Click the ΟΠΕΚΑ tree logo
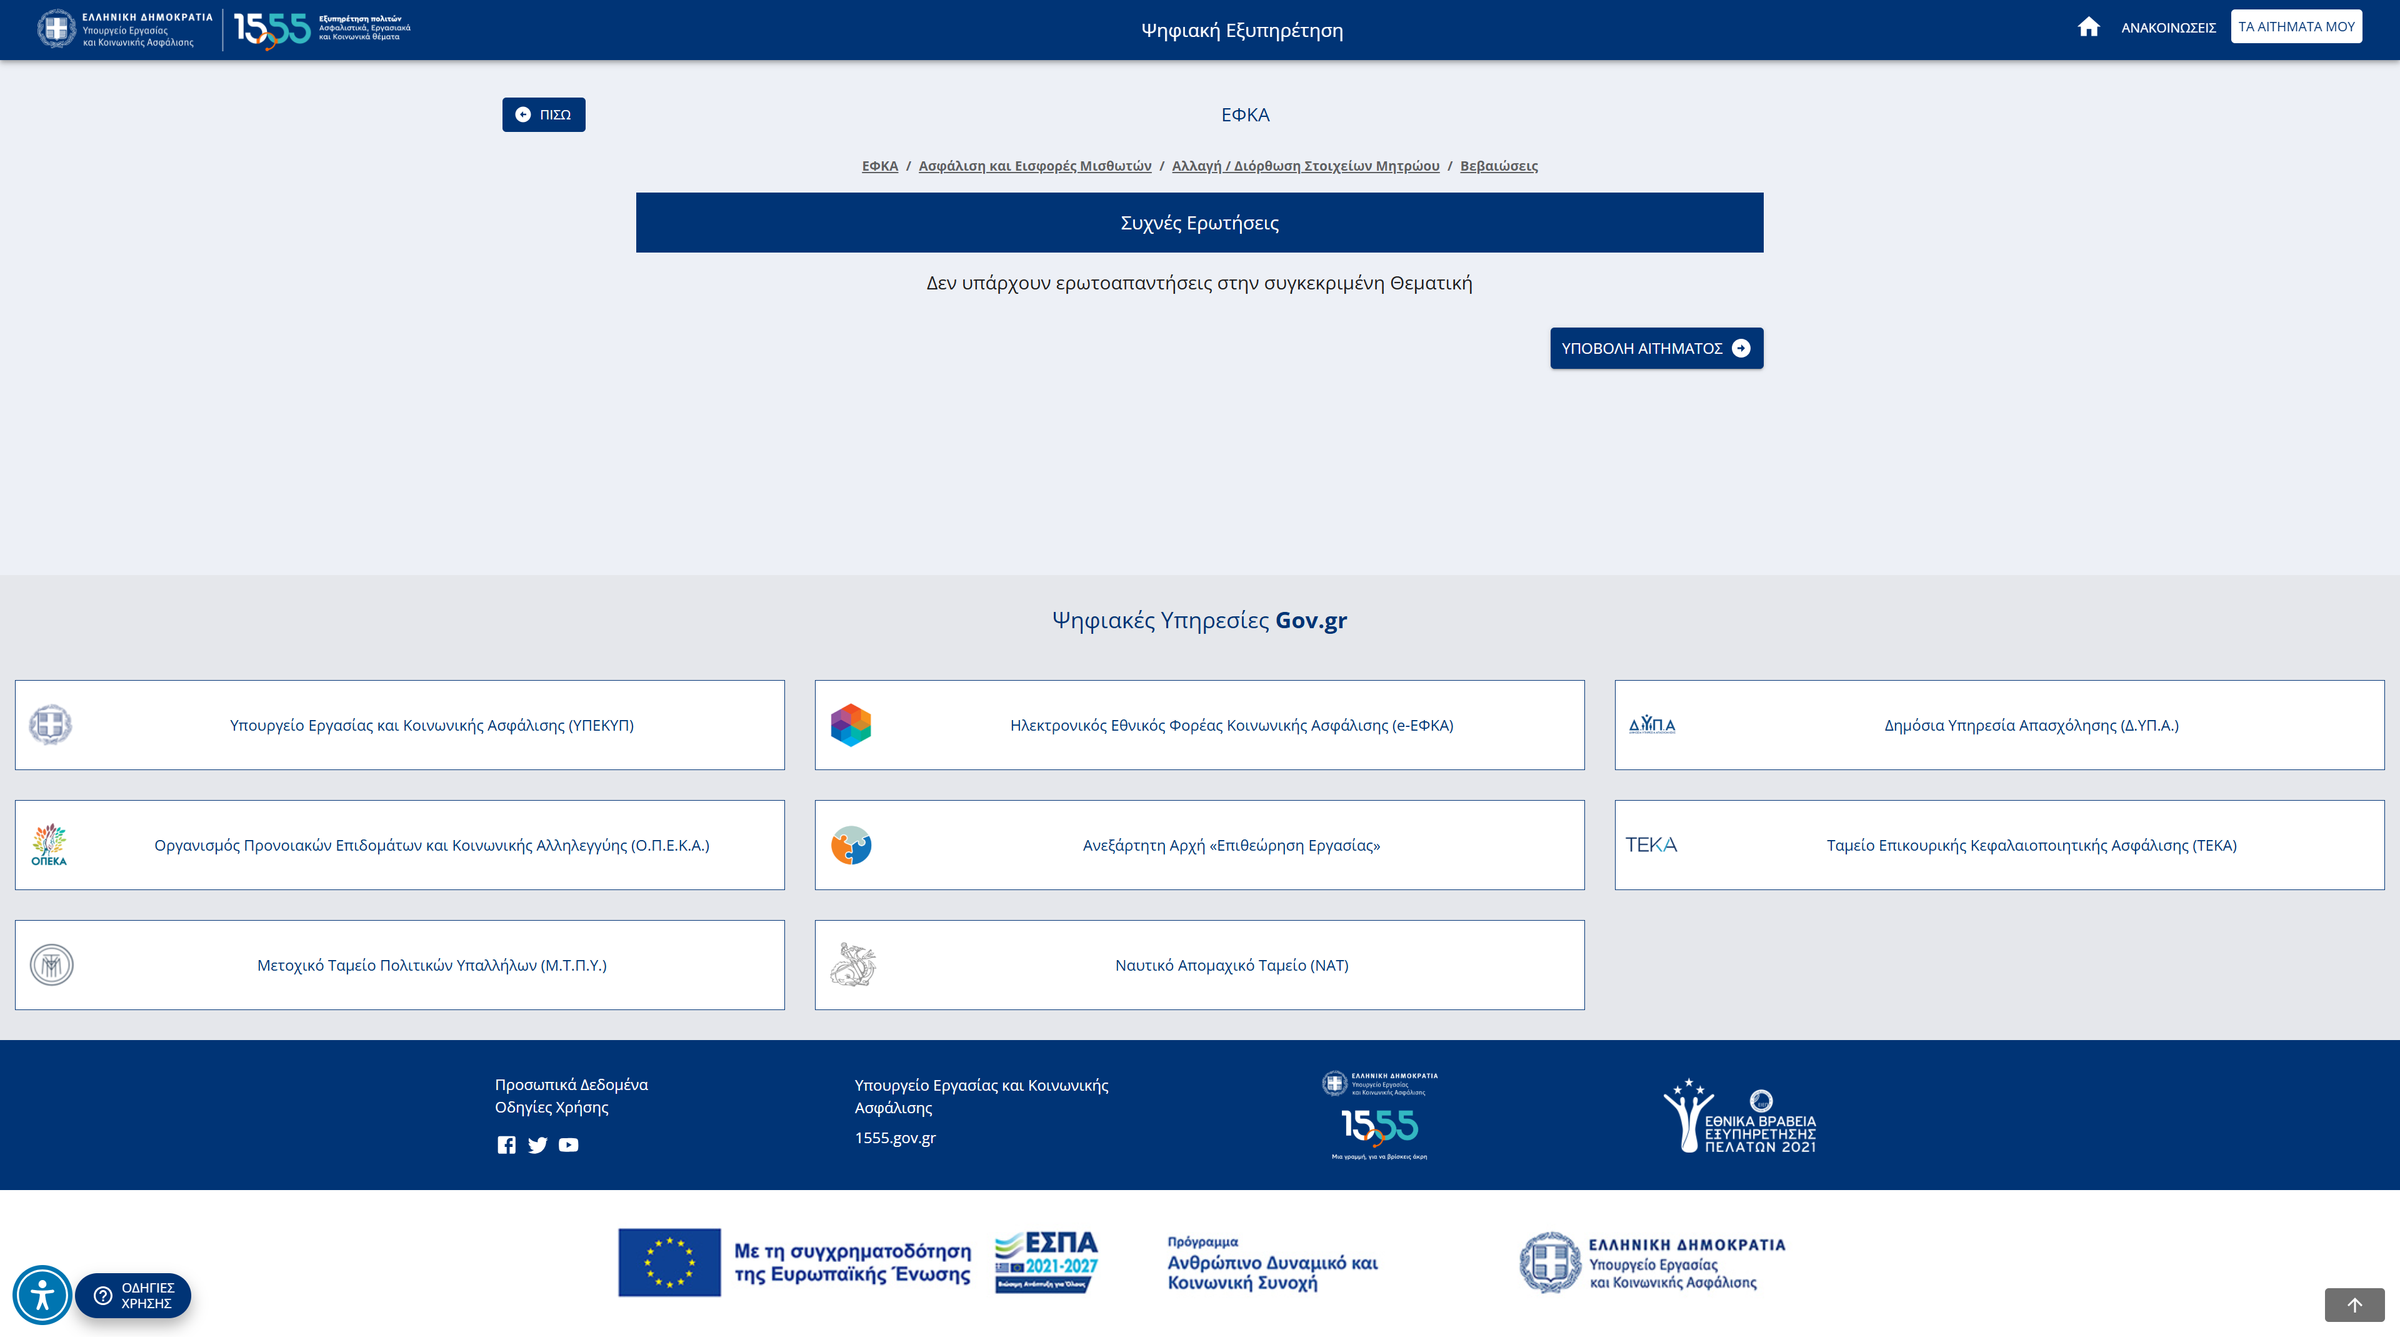2400x1337 pixels. click(x=49, y=845)
